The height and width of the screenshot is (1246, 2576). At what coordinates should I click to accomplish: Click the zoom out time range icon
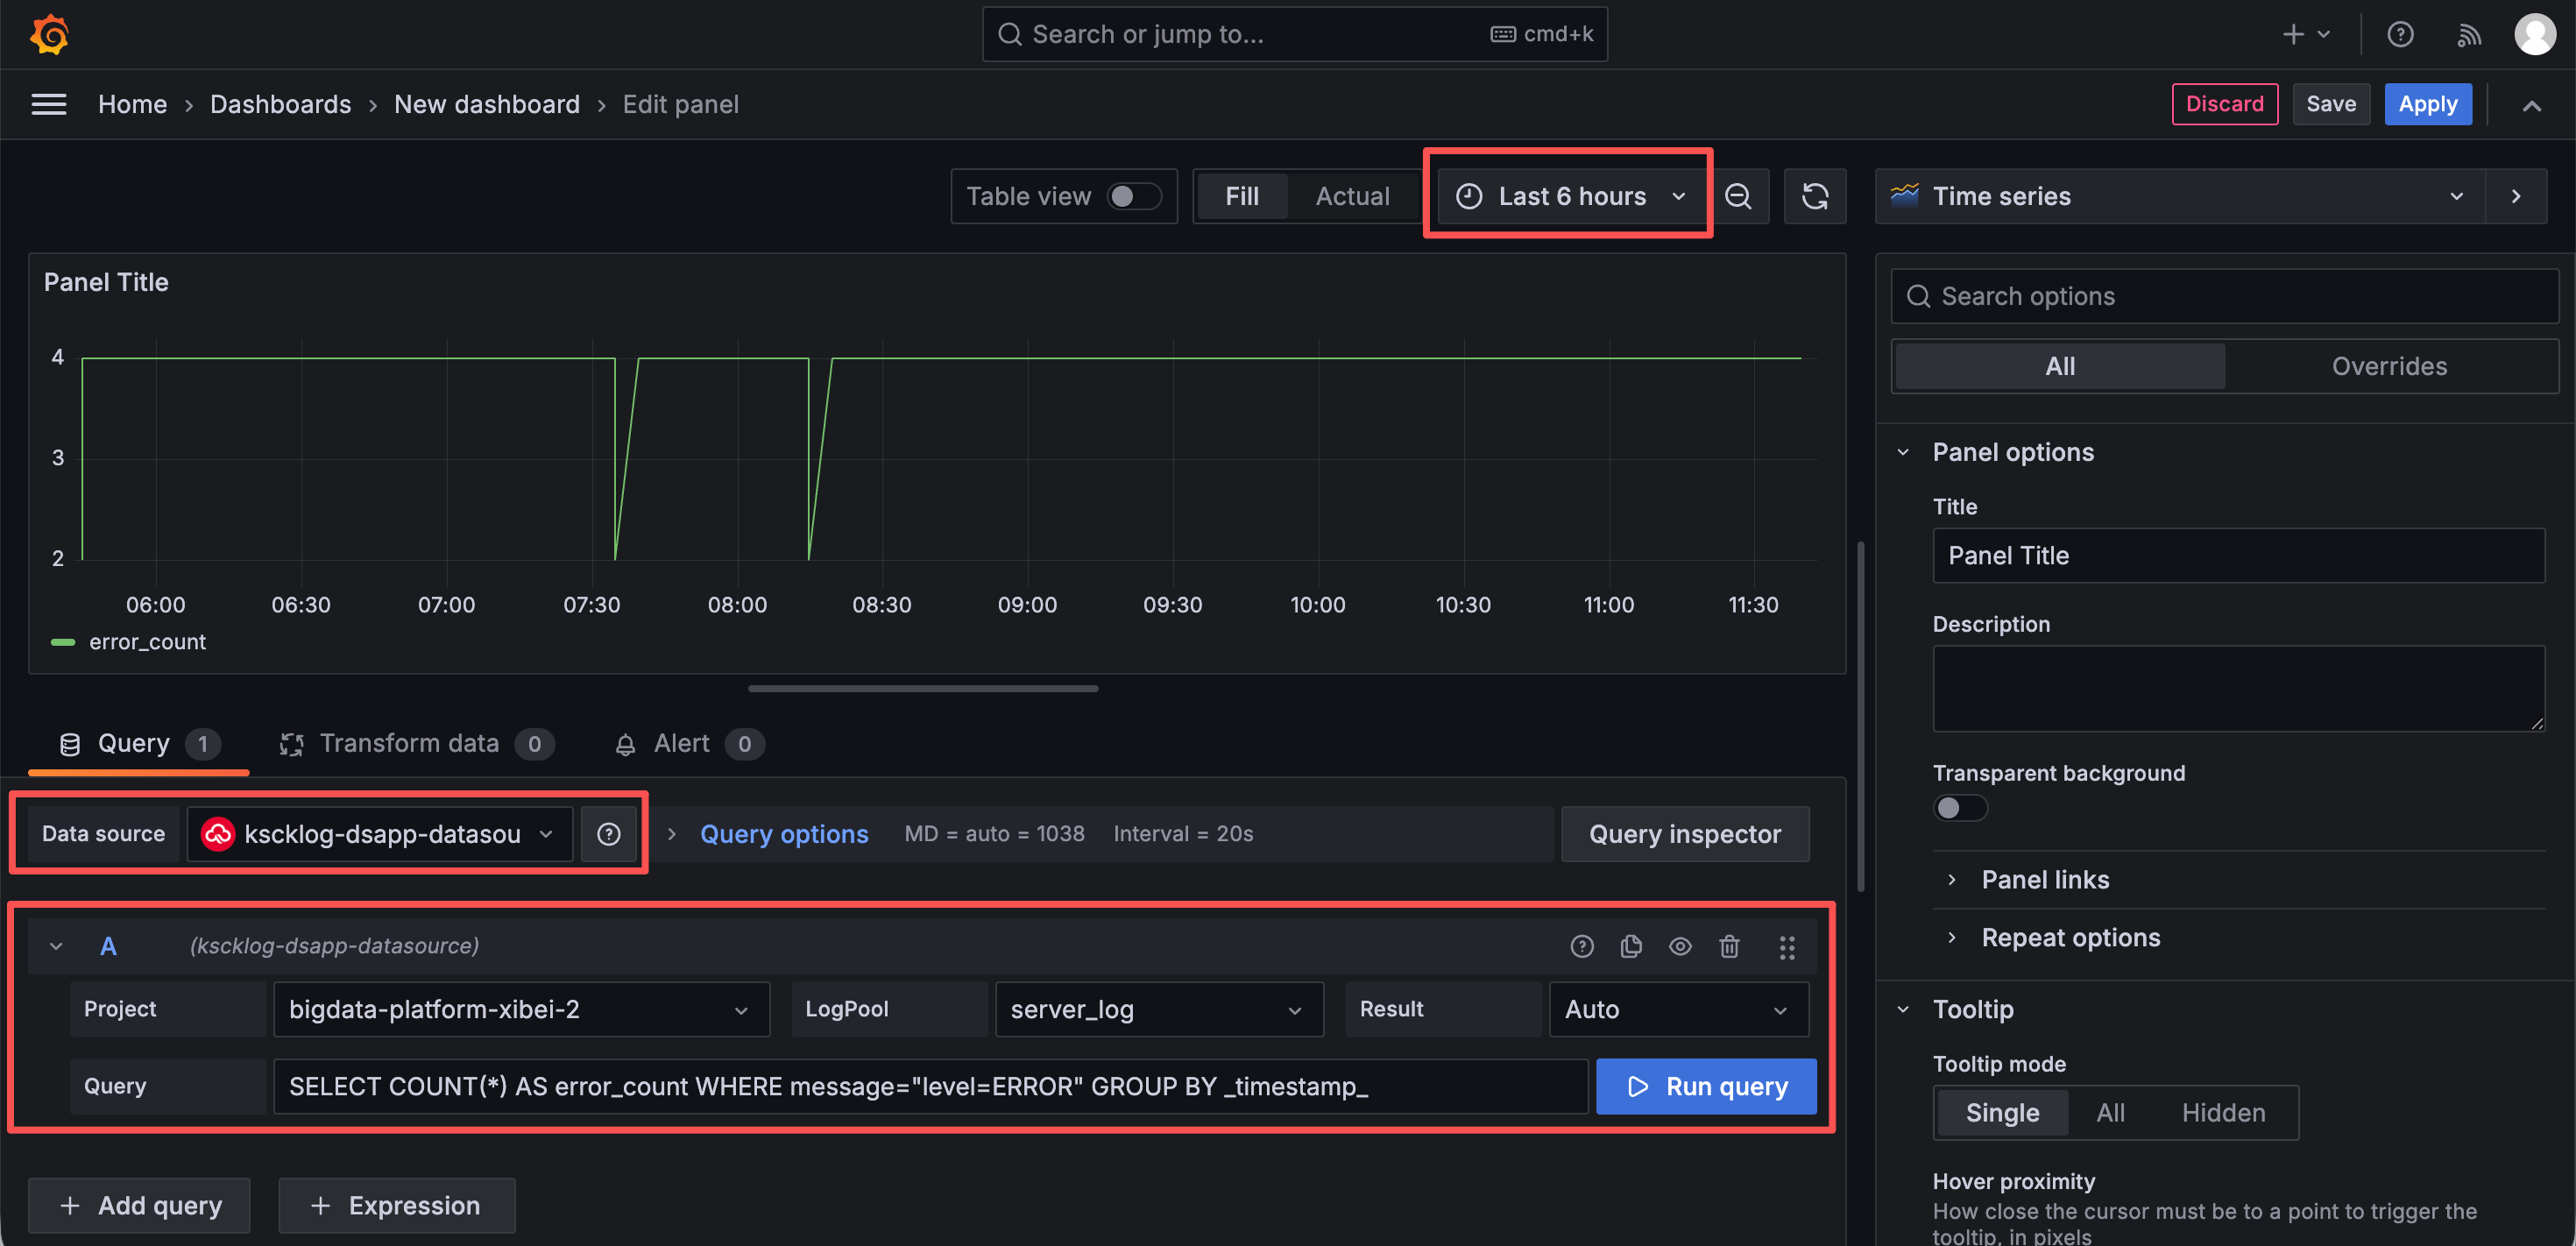(x=1739, y=196)
